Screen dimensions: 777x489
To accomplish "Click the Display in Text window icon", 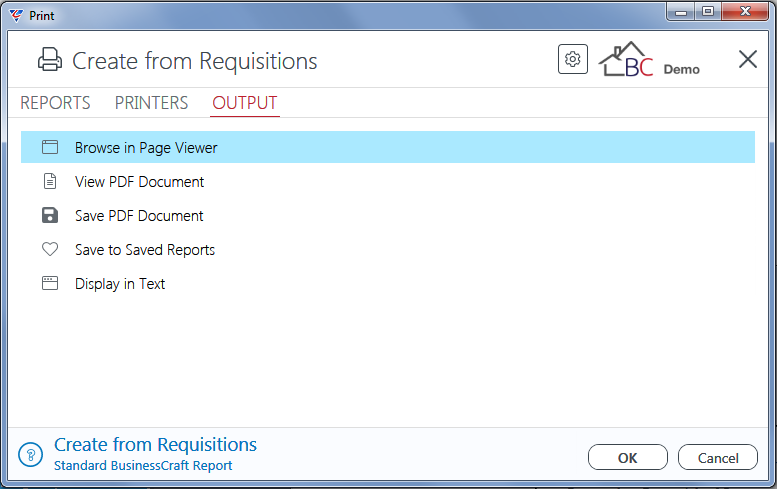I will coord(50,283).
